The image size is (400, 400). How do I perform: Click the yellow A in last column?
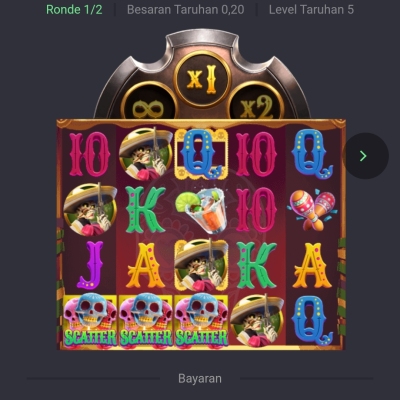click(312, 265)
